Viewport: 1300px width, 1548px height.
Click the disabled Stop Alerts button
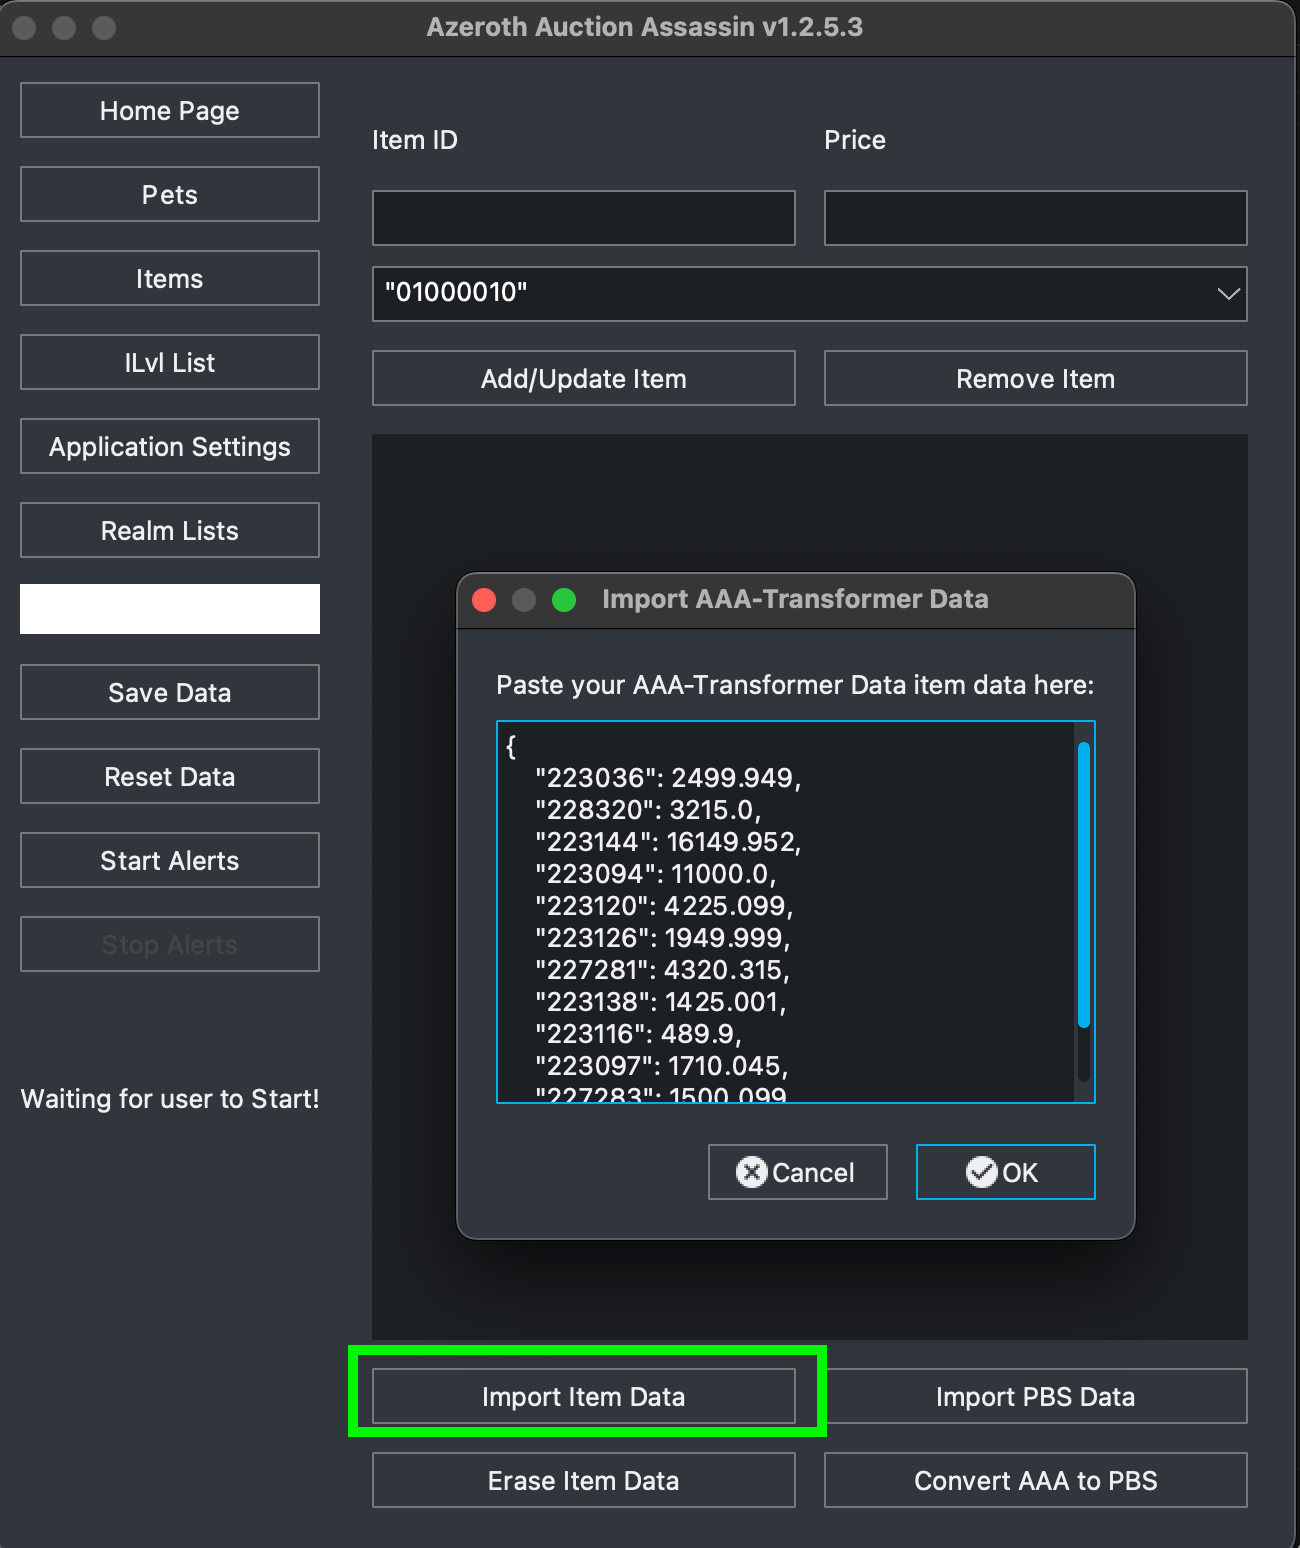pyautogui.click(x=170, y=944)
